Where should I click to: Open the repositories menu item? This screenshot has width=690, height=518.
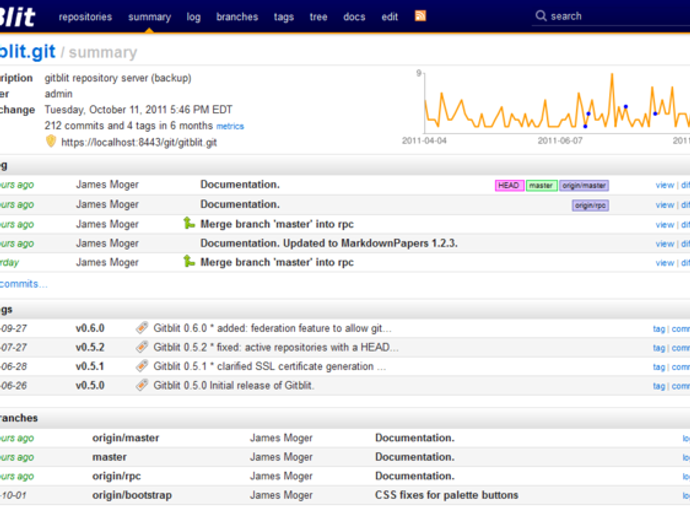85,17
